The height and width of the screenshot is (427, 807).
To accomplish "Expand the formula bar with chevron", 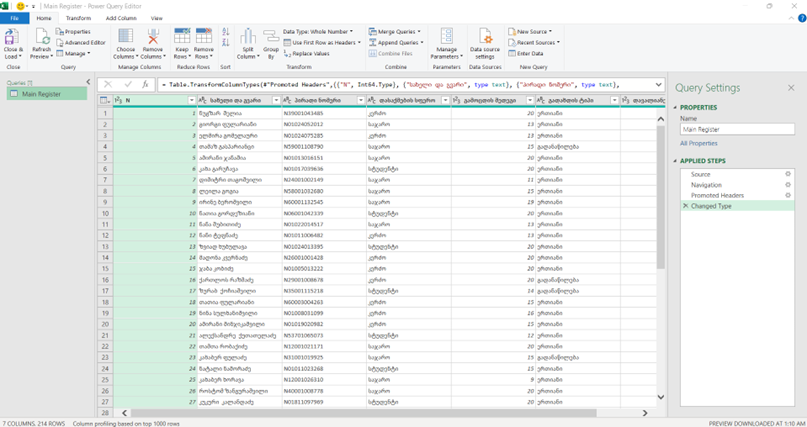I will (659, 85).
